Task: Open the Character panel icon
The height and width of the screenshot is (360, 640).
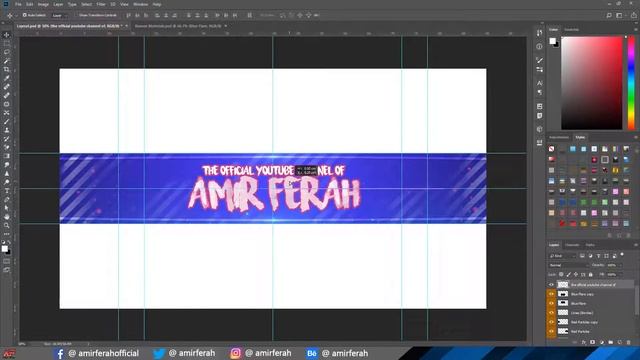Action: click(x=539, y=83)
